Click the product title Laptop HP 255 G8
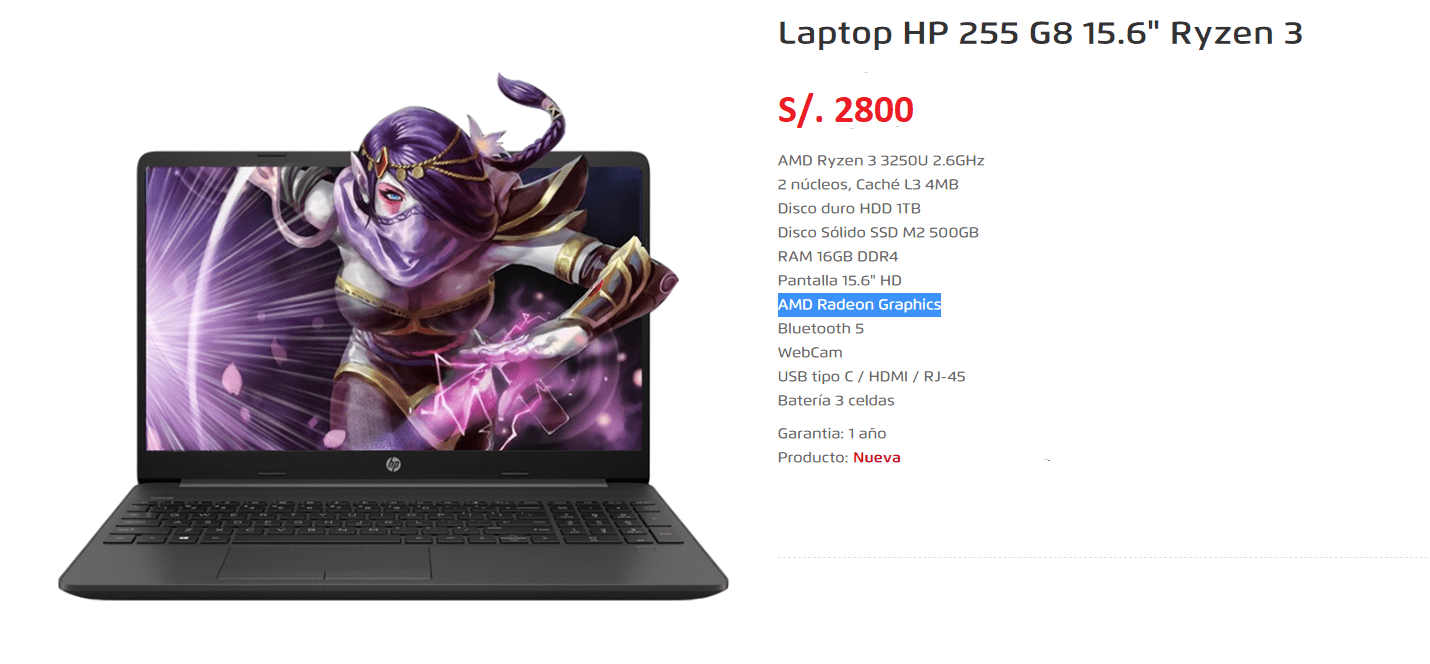The width and height of the screenshot is (1430, 664). click(1040, 33)
